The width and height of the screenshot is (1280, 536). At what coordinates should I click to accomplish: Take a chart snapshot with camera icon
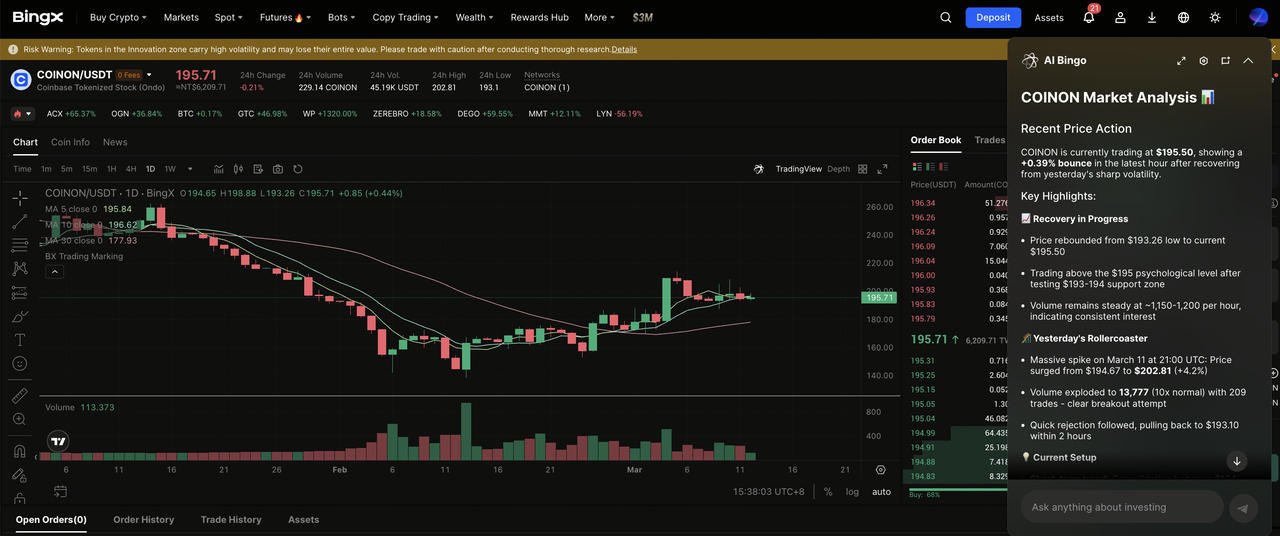tap(278, 169)
